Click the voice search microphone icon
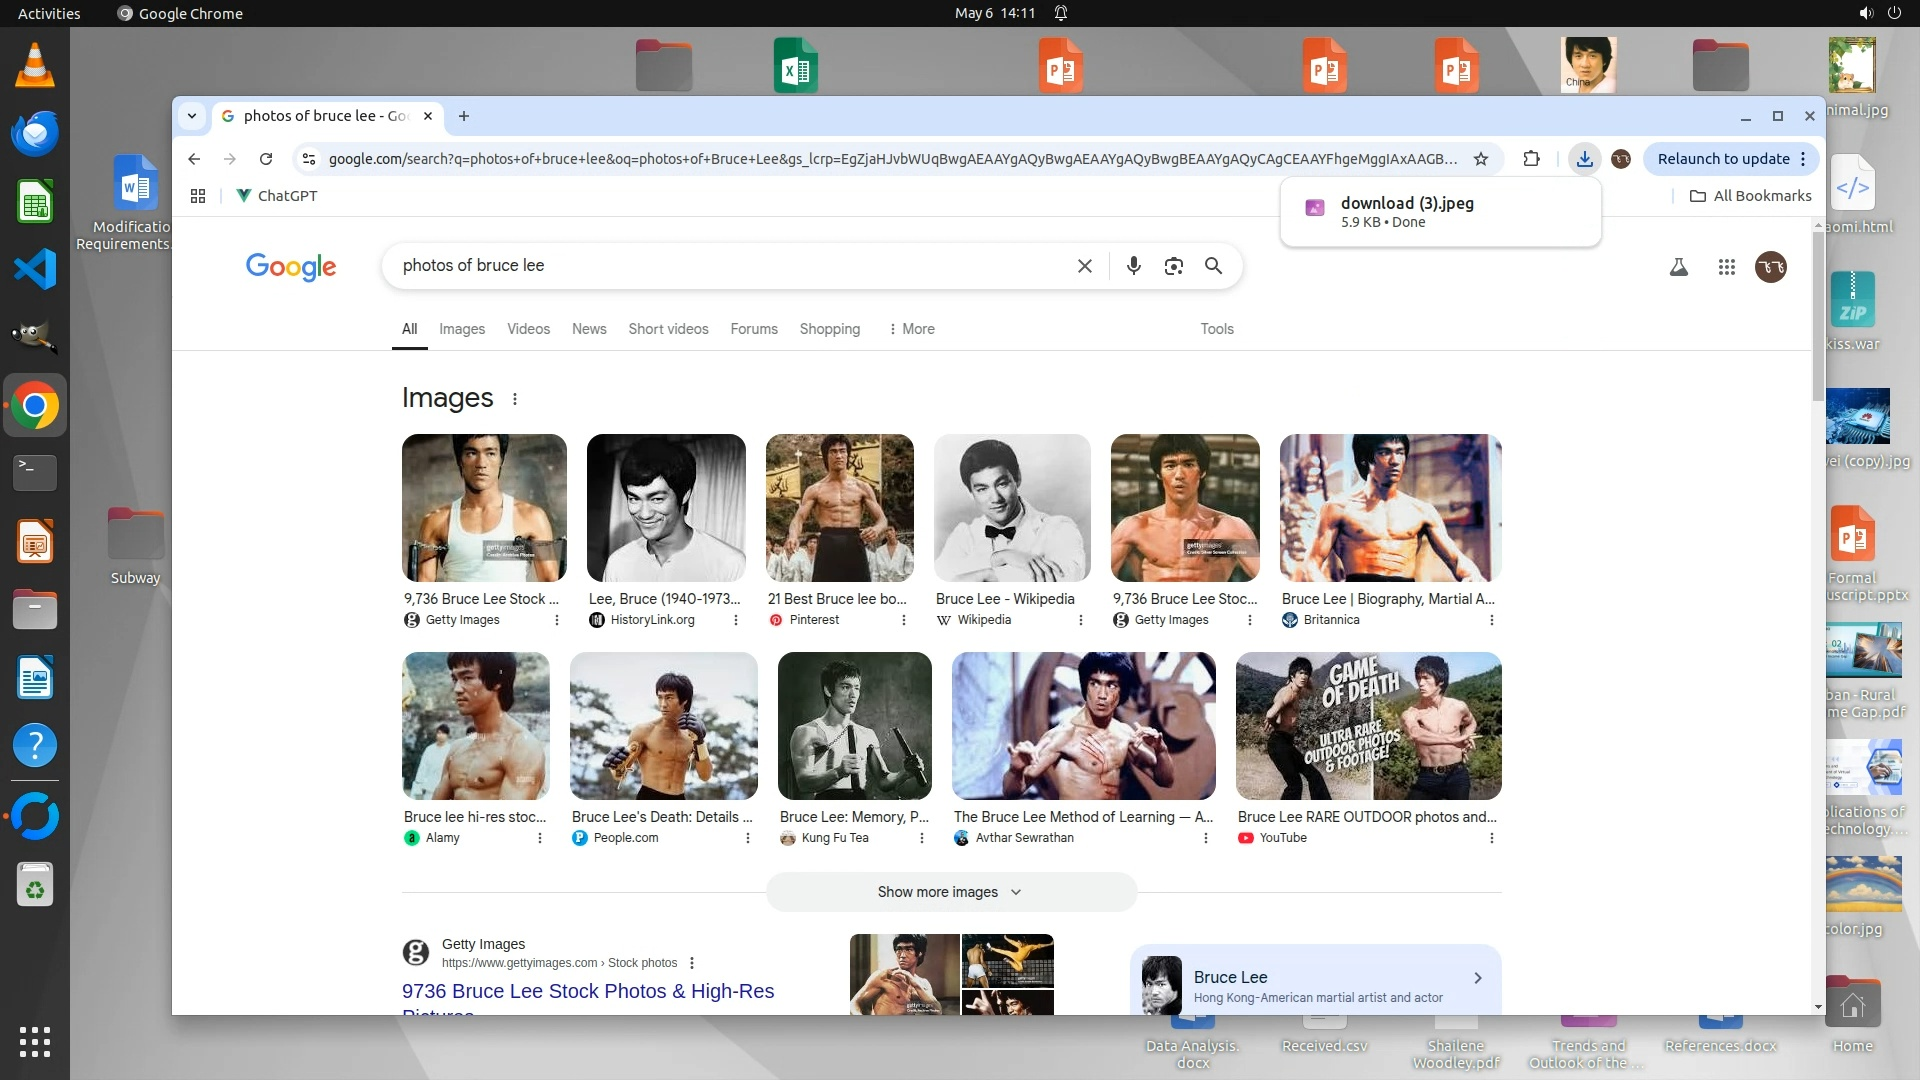Viewport: 1920px width, 1080px height. click(x=1133, y=266)
